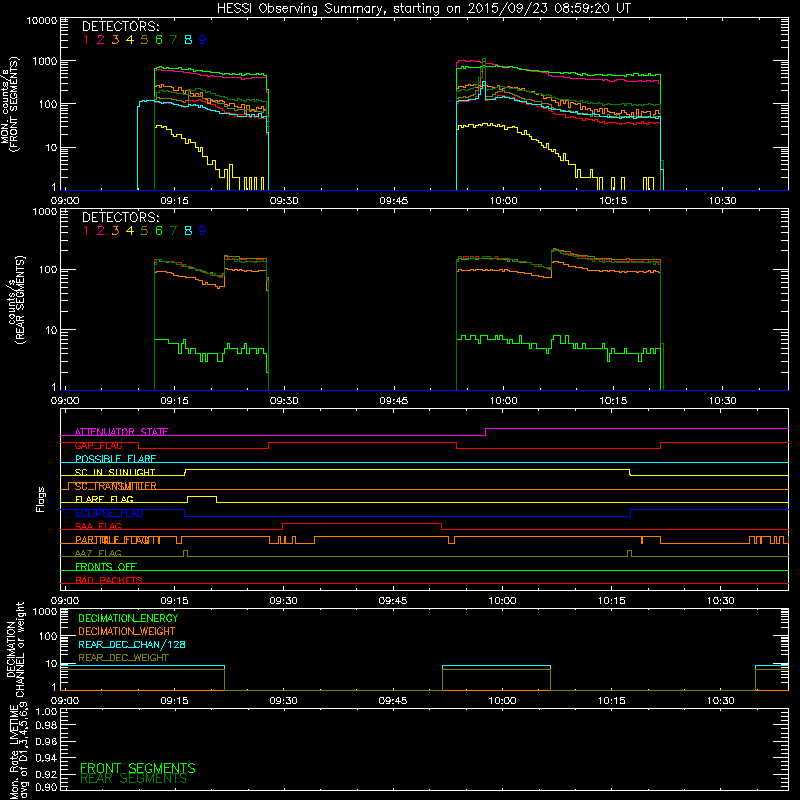Click the REAR_DEC_WEIGHT legend entry
800x800 pixels.
click(x=123, y=658)
